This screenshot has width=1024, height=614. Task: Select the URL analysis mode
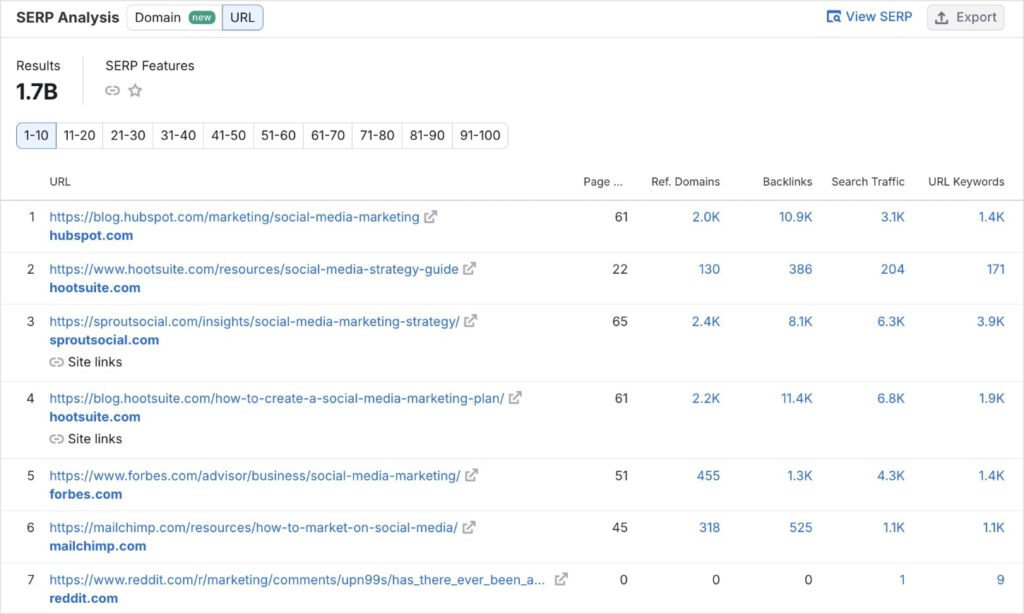click(242, 17)
